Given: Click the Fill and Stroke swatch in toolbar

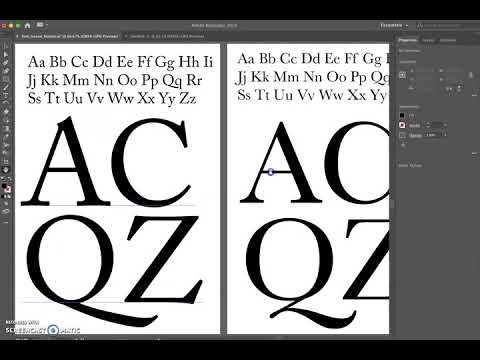Looking at the screenshot, I should 6,188.
